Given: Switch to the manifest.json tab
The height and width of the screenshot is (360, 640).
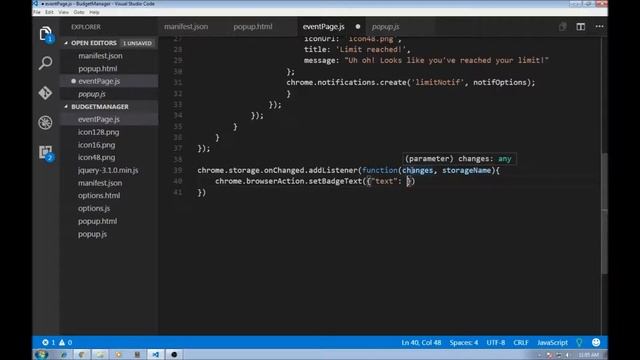Looking at the screenshot, I should tap(186, 27).
